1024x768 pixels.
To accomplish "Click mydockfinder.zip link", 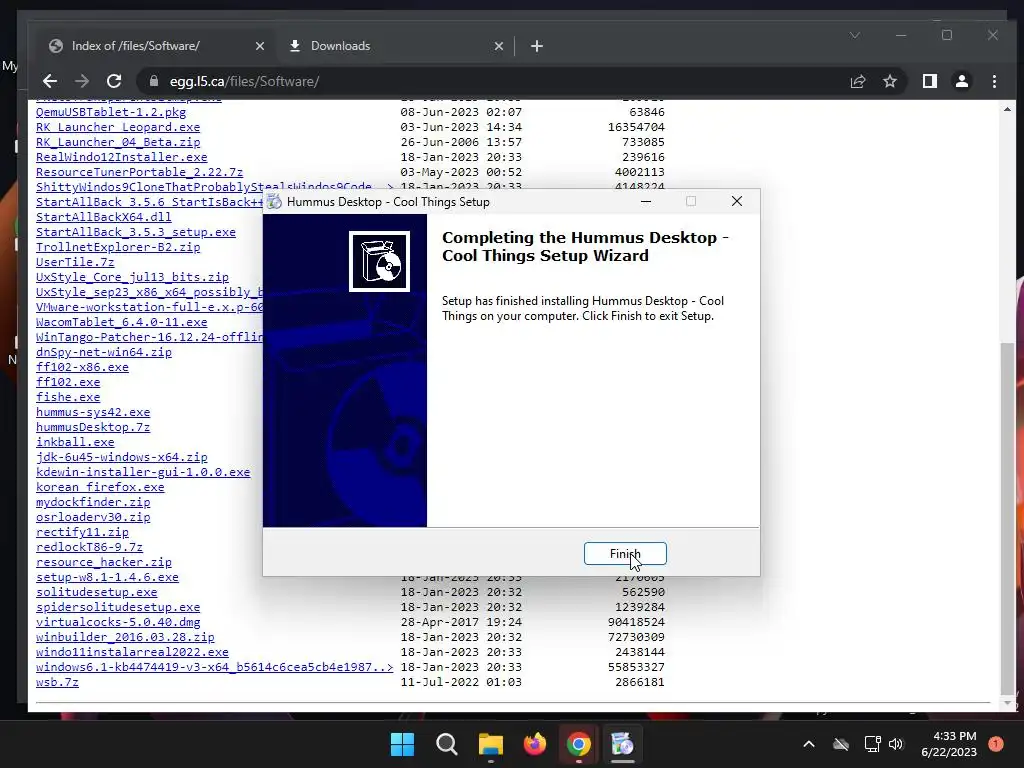I will point(93,503).
